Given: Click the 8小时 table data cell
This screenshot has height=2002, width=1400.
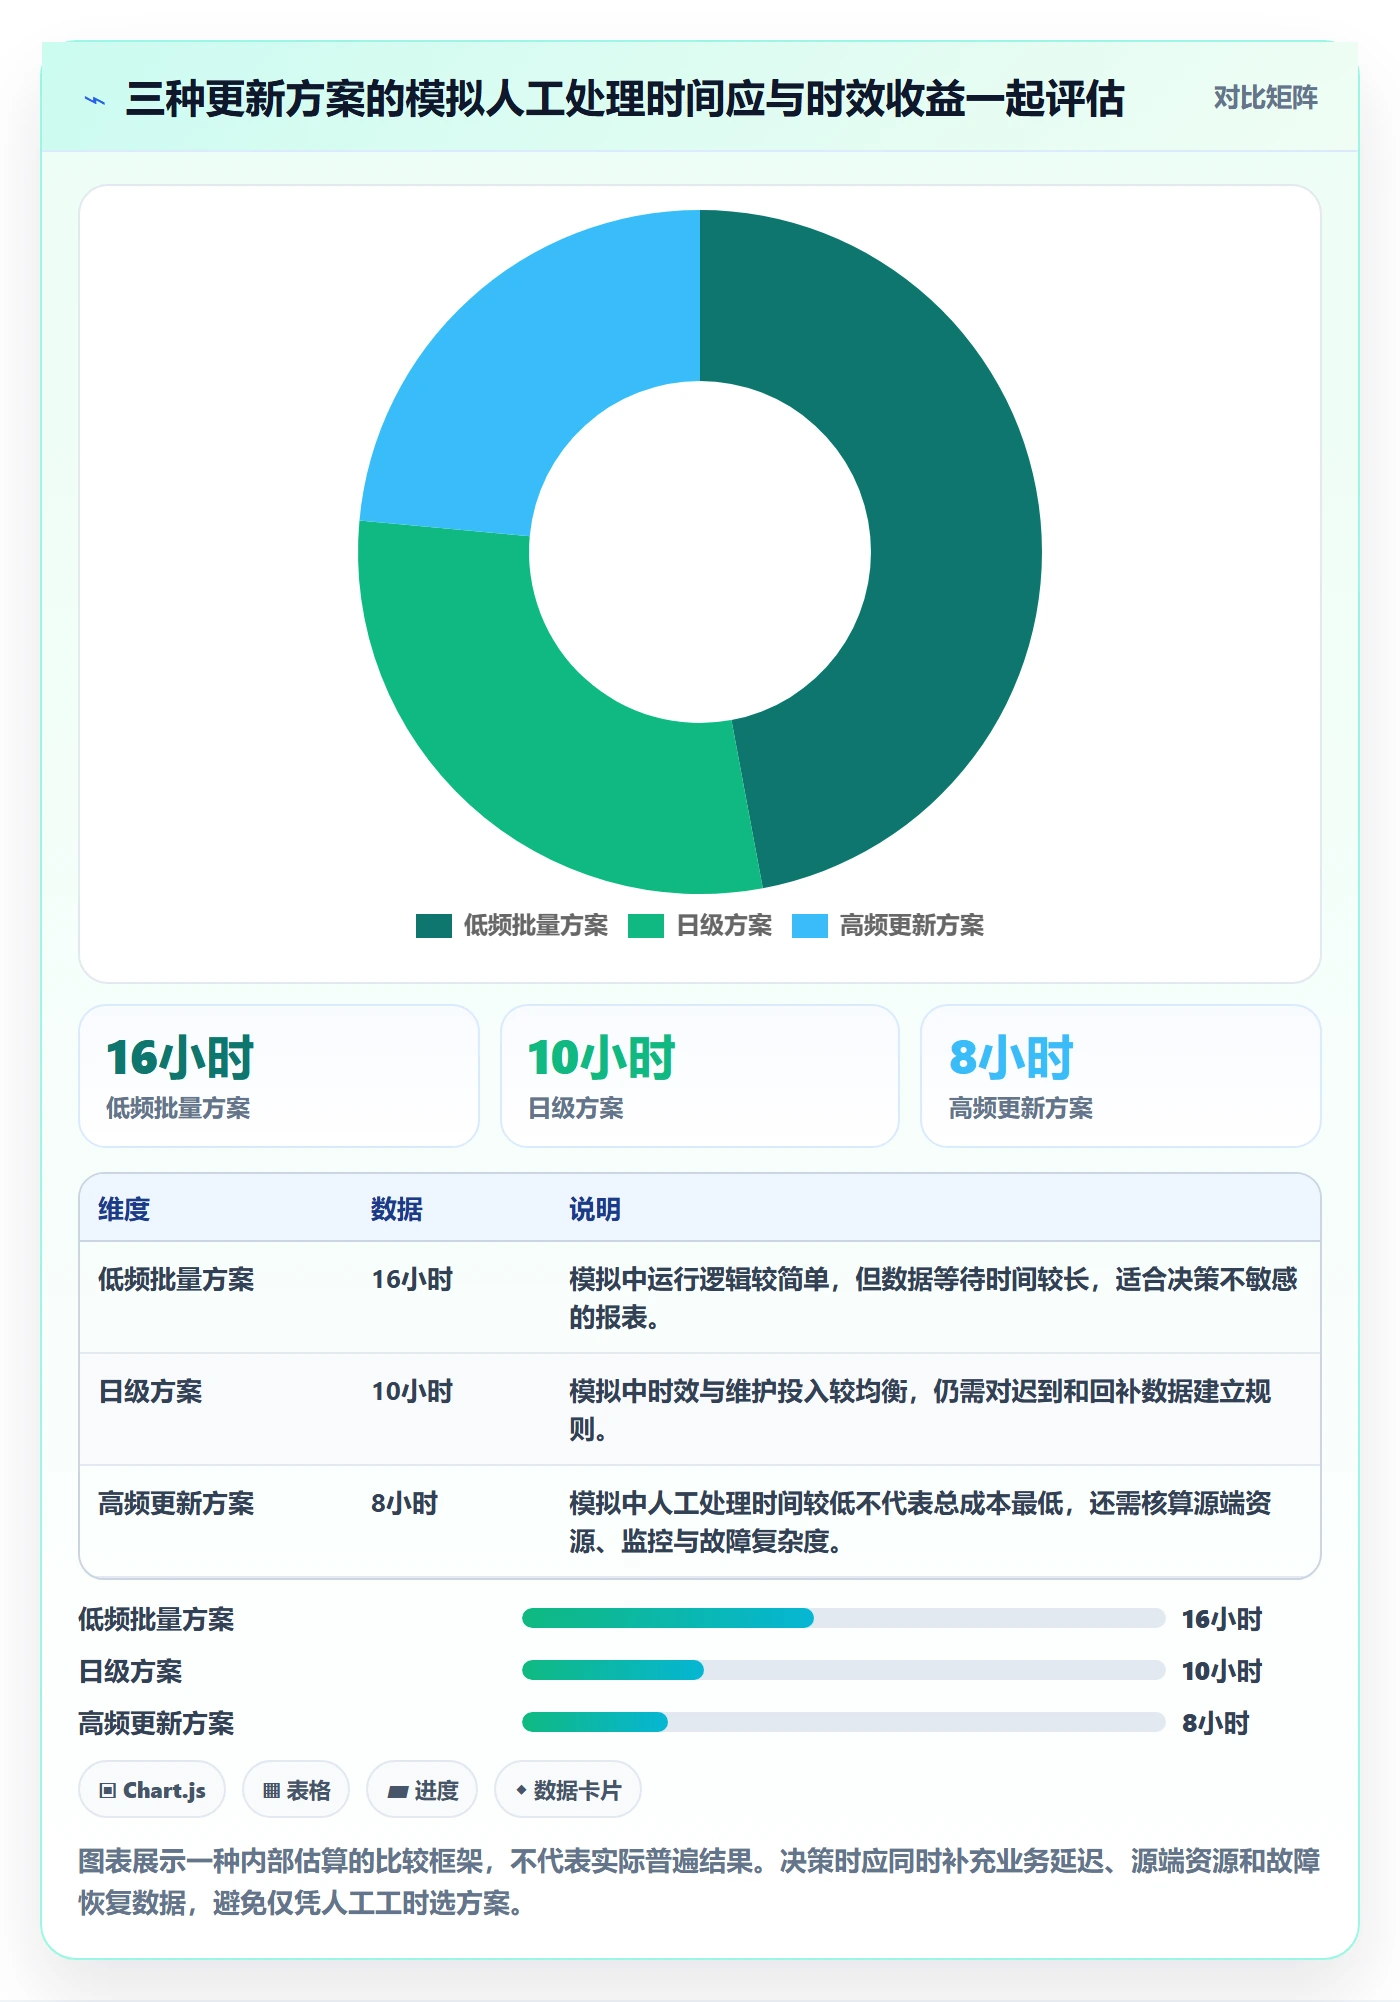Looking at the screenshot, I should click(x=405, y=1503).
